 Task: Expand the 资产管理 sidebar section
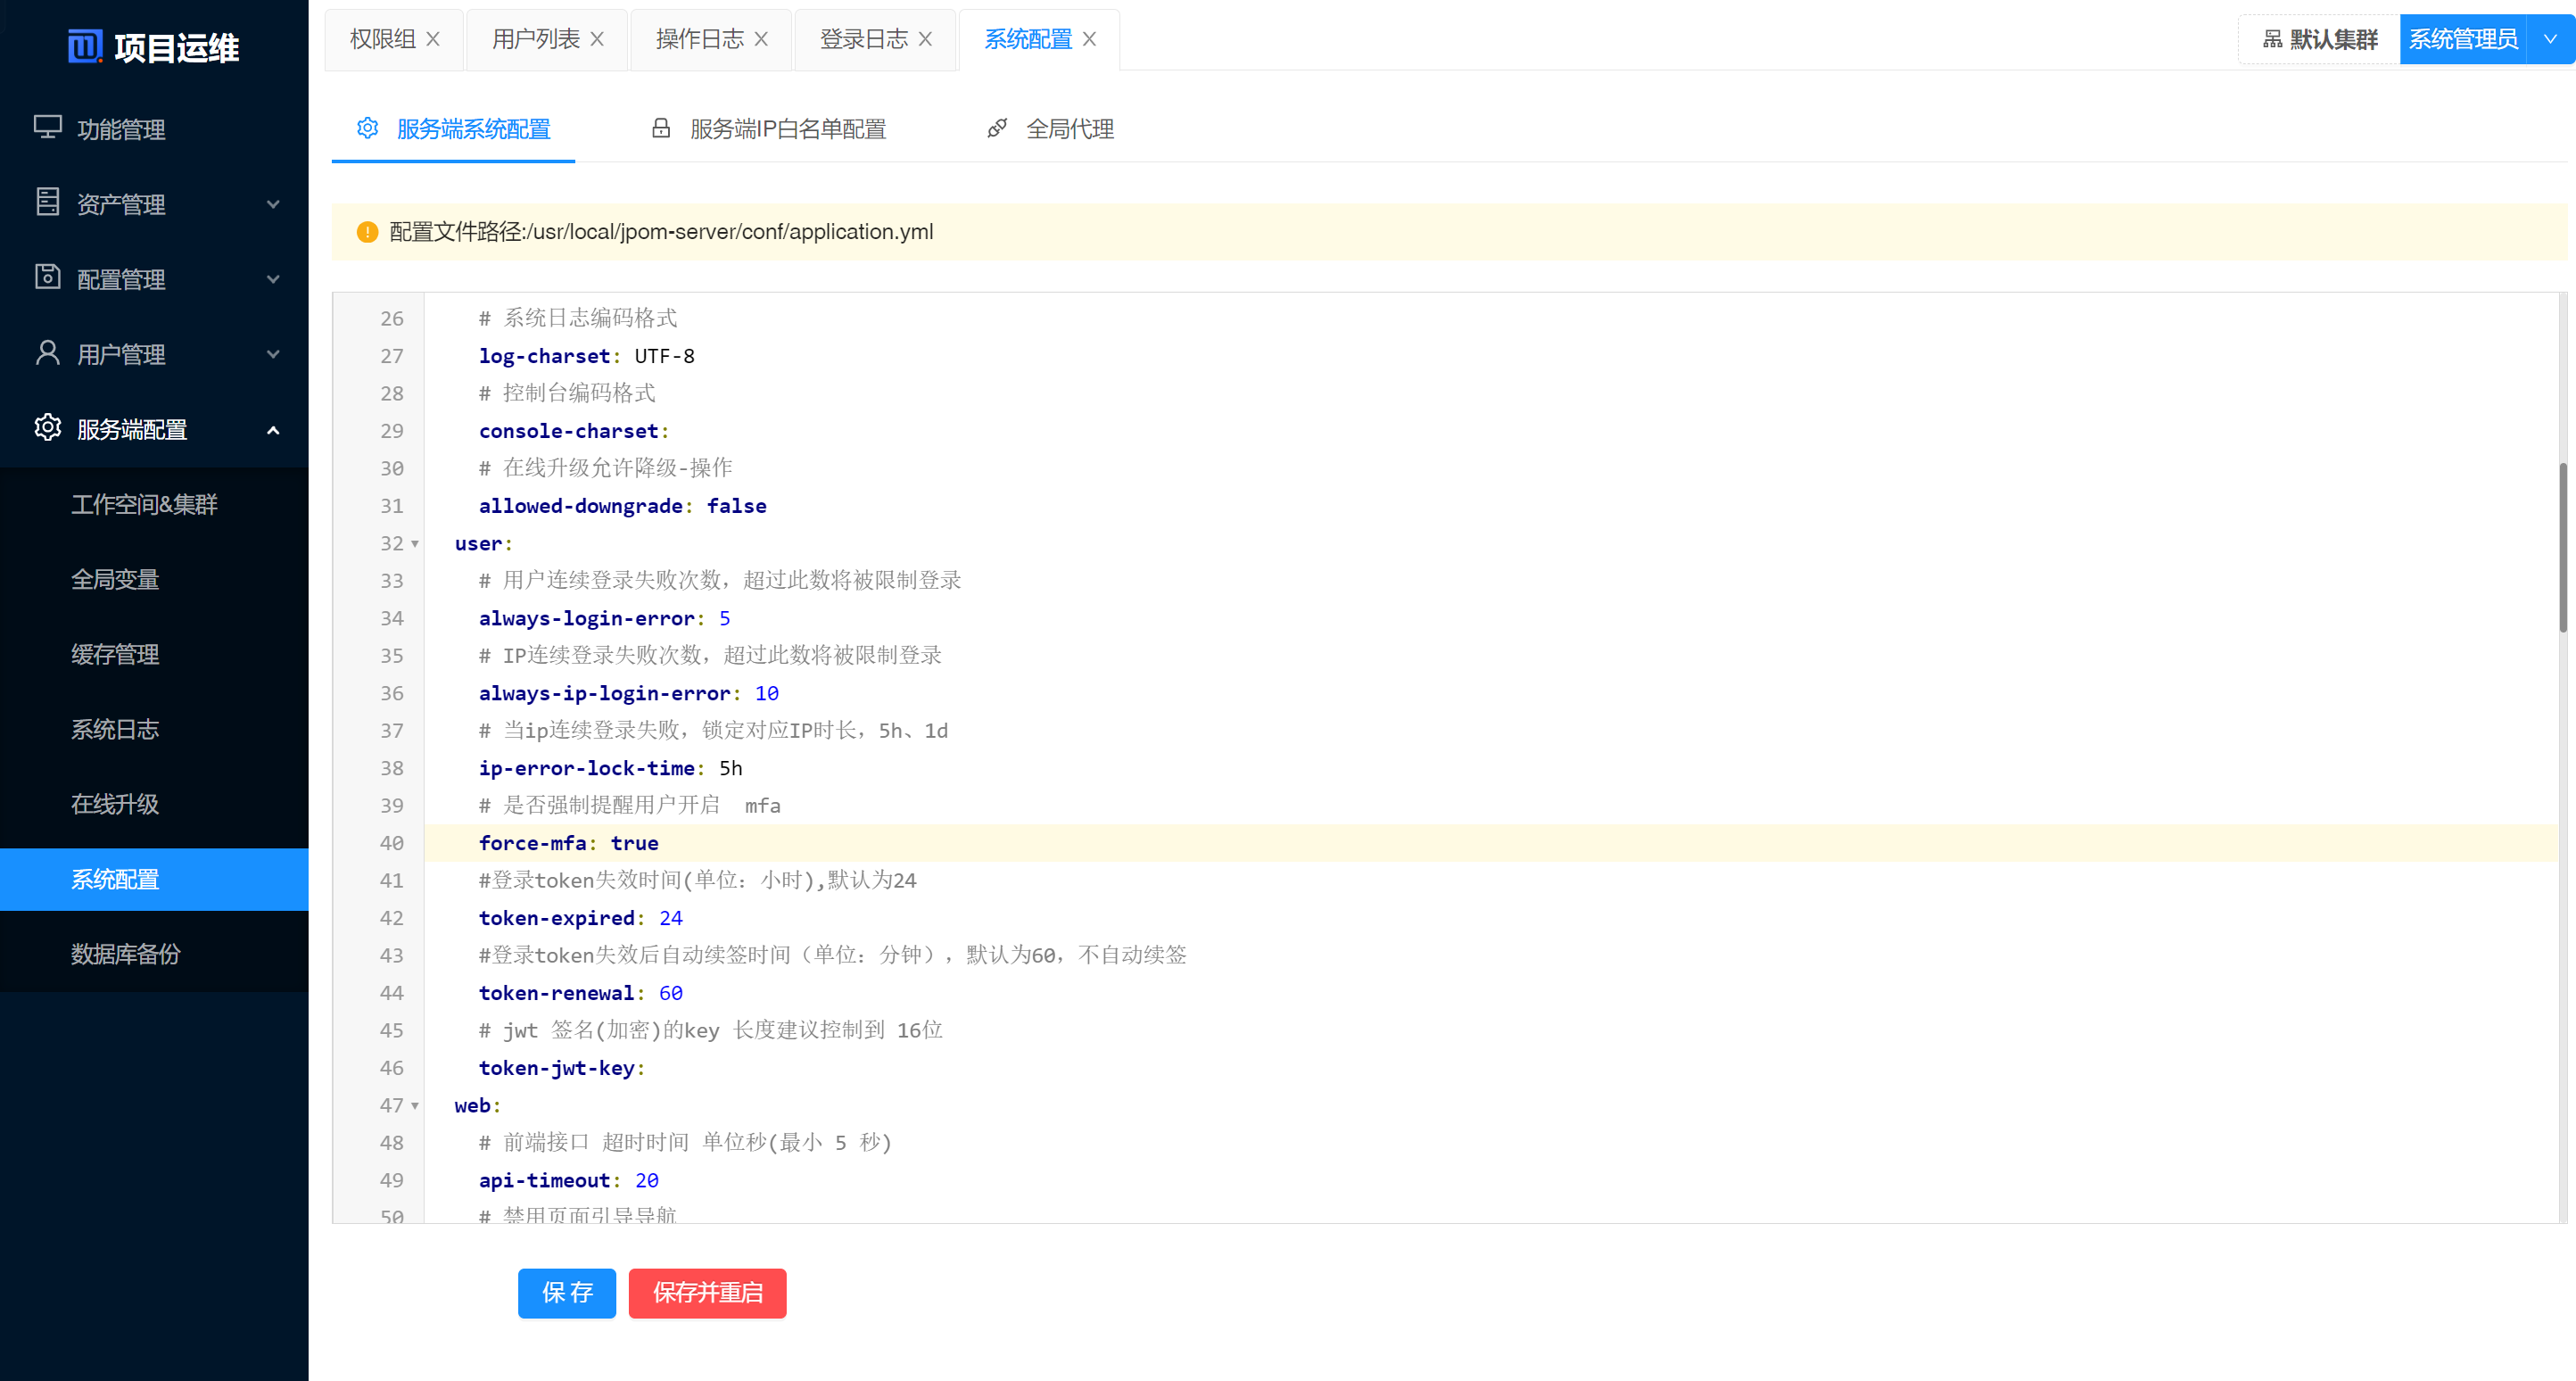click(273, 203)
